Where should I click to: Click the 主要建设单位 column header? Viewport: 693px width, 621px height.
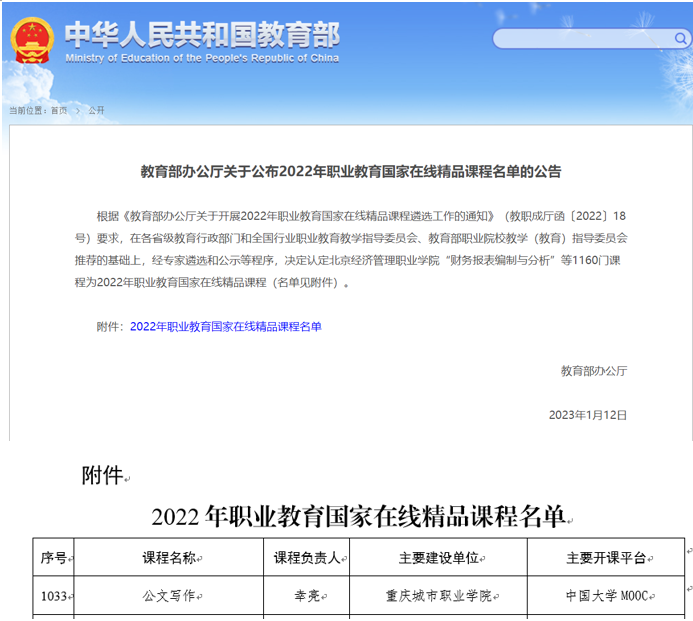click(x=439, y=558)
